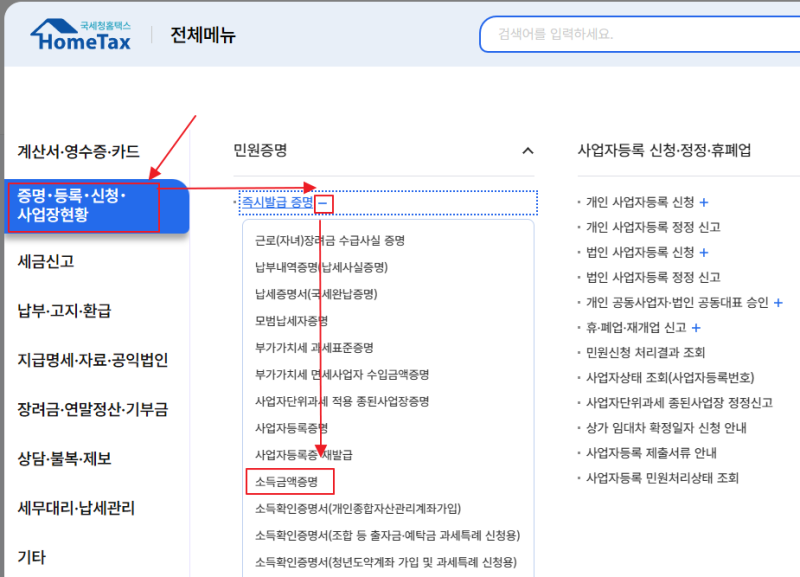Click the 사업자등록 신청·정정·휴폐업 heading
Image resolution: width=800 pixels, height=577 pixels.
664,150
